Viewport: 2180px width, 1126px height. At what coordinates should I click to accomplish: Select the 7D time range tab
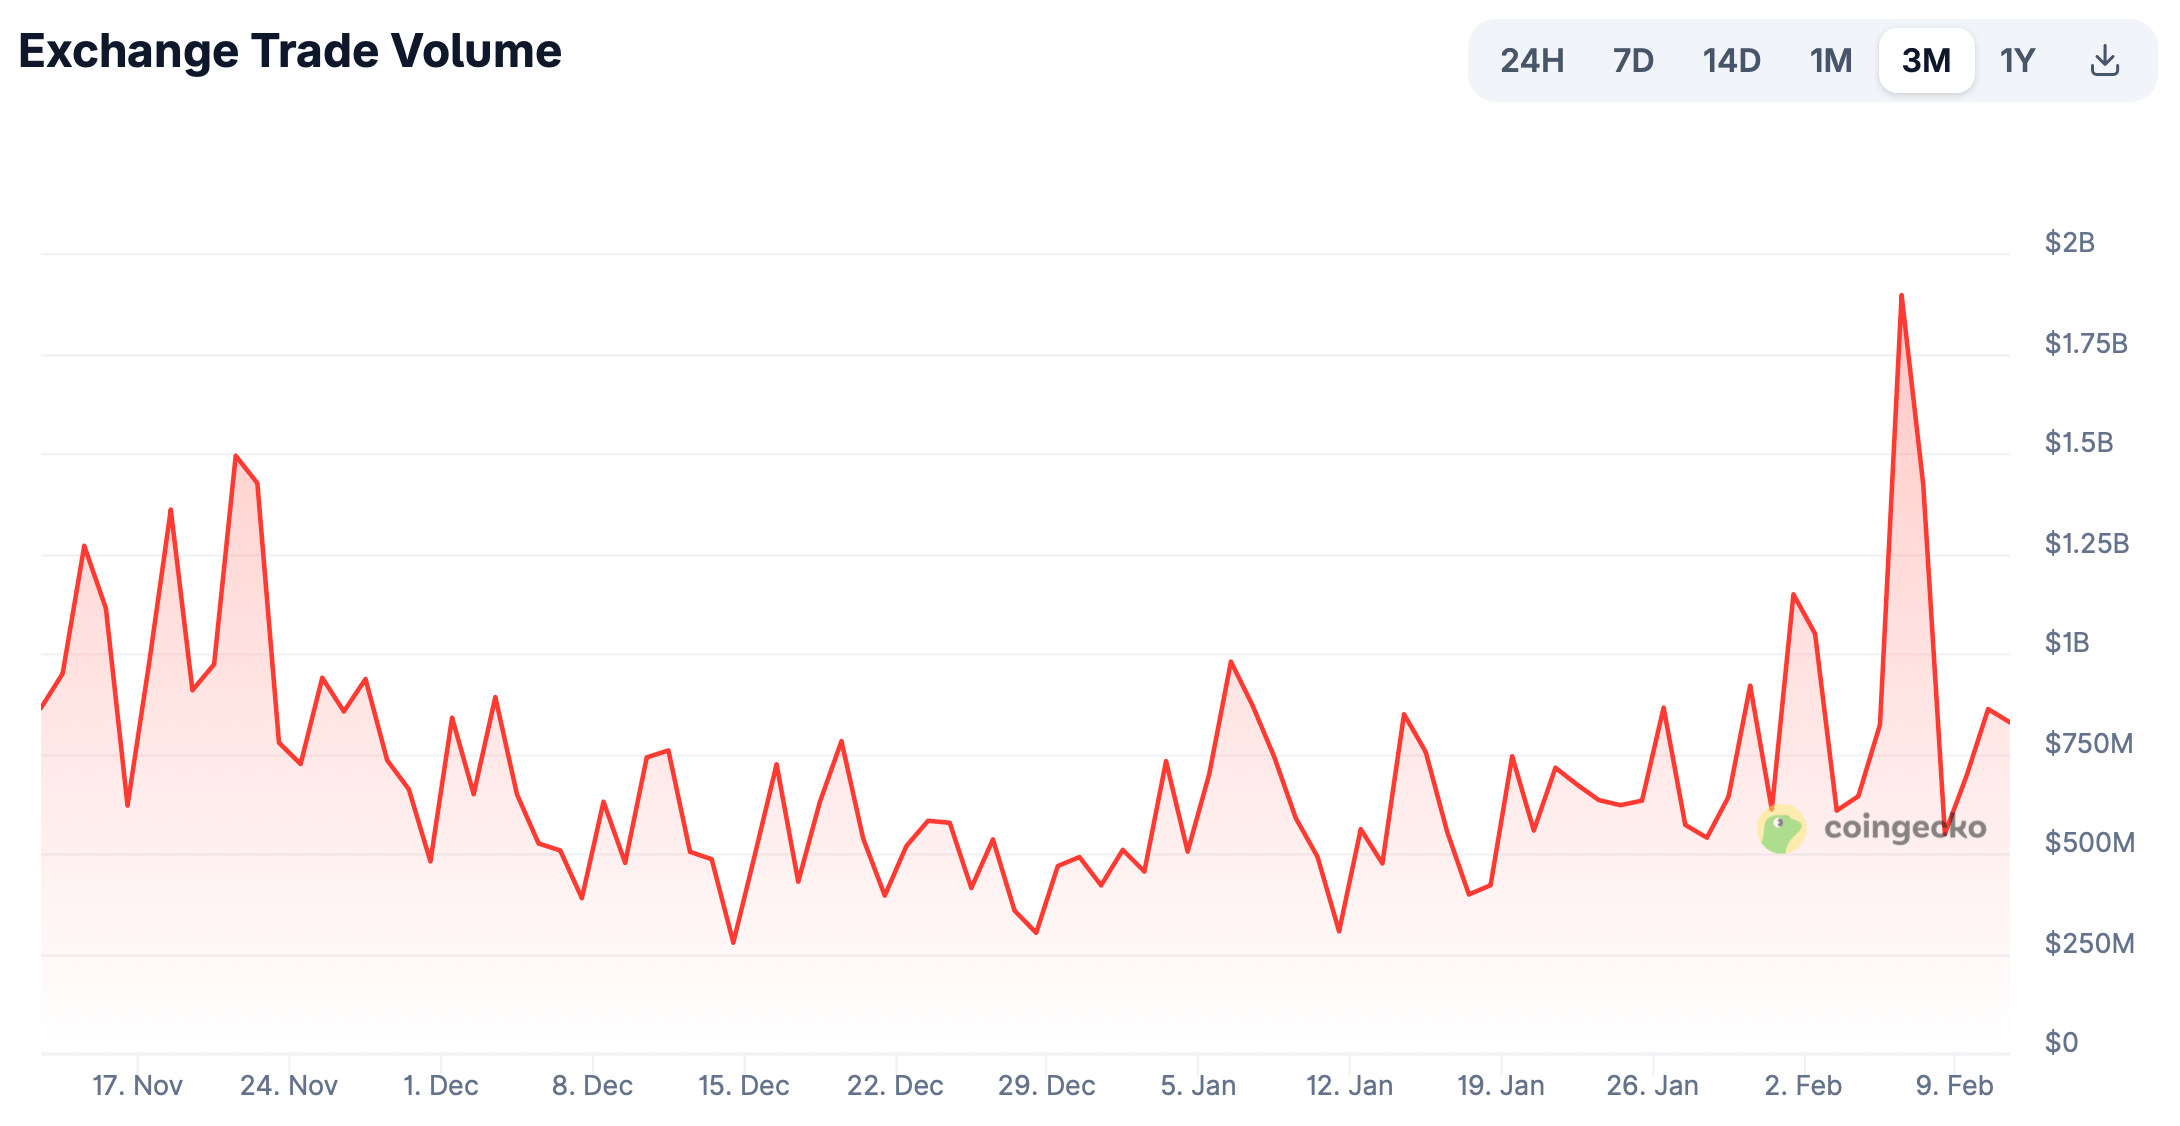(x=1633, y=61)
